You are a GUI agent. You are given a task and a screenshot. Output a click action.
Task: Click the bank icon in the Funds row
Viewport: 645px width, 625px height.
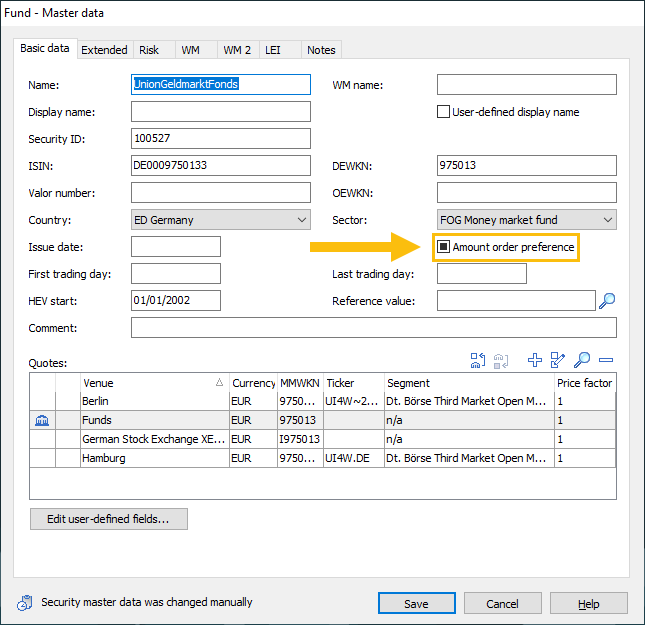42,421
